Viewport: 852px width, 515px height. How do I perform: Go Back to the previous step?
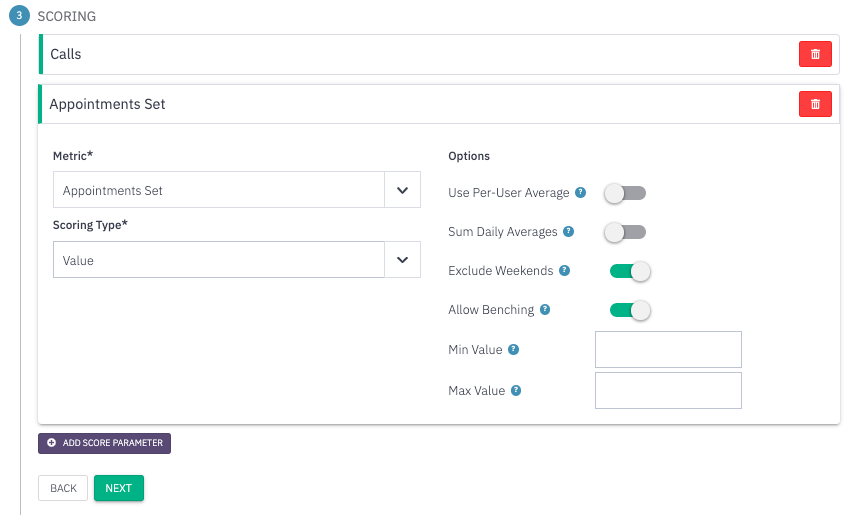(63, 488)
